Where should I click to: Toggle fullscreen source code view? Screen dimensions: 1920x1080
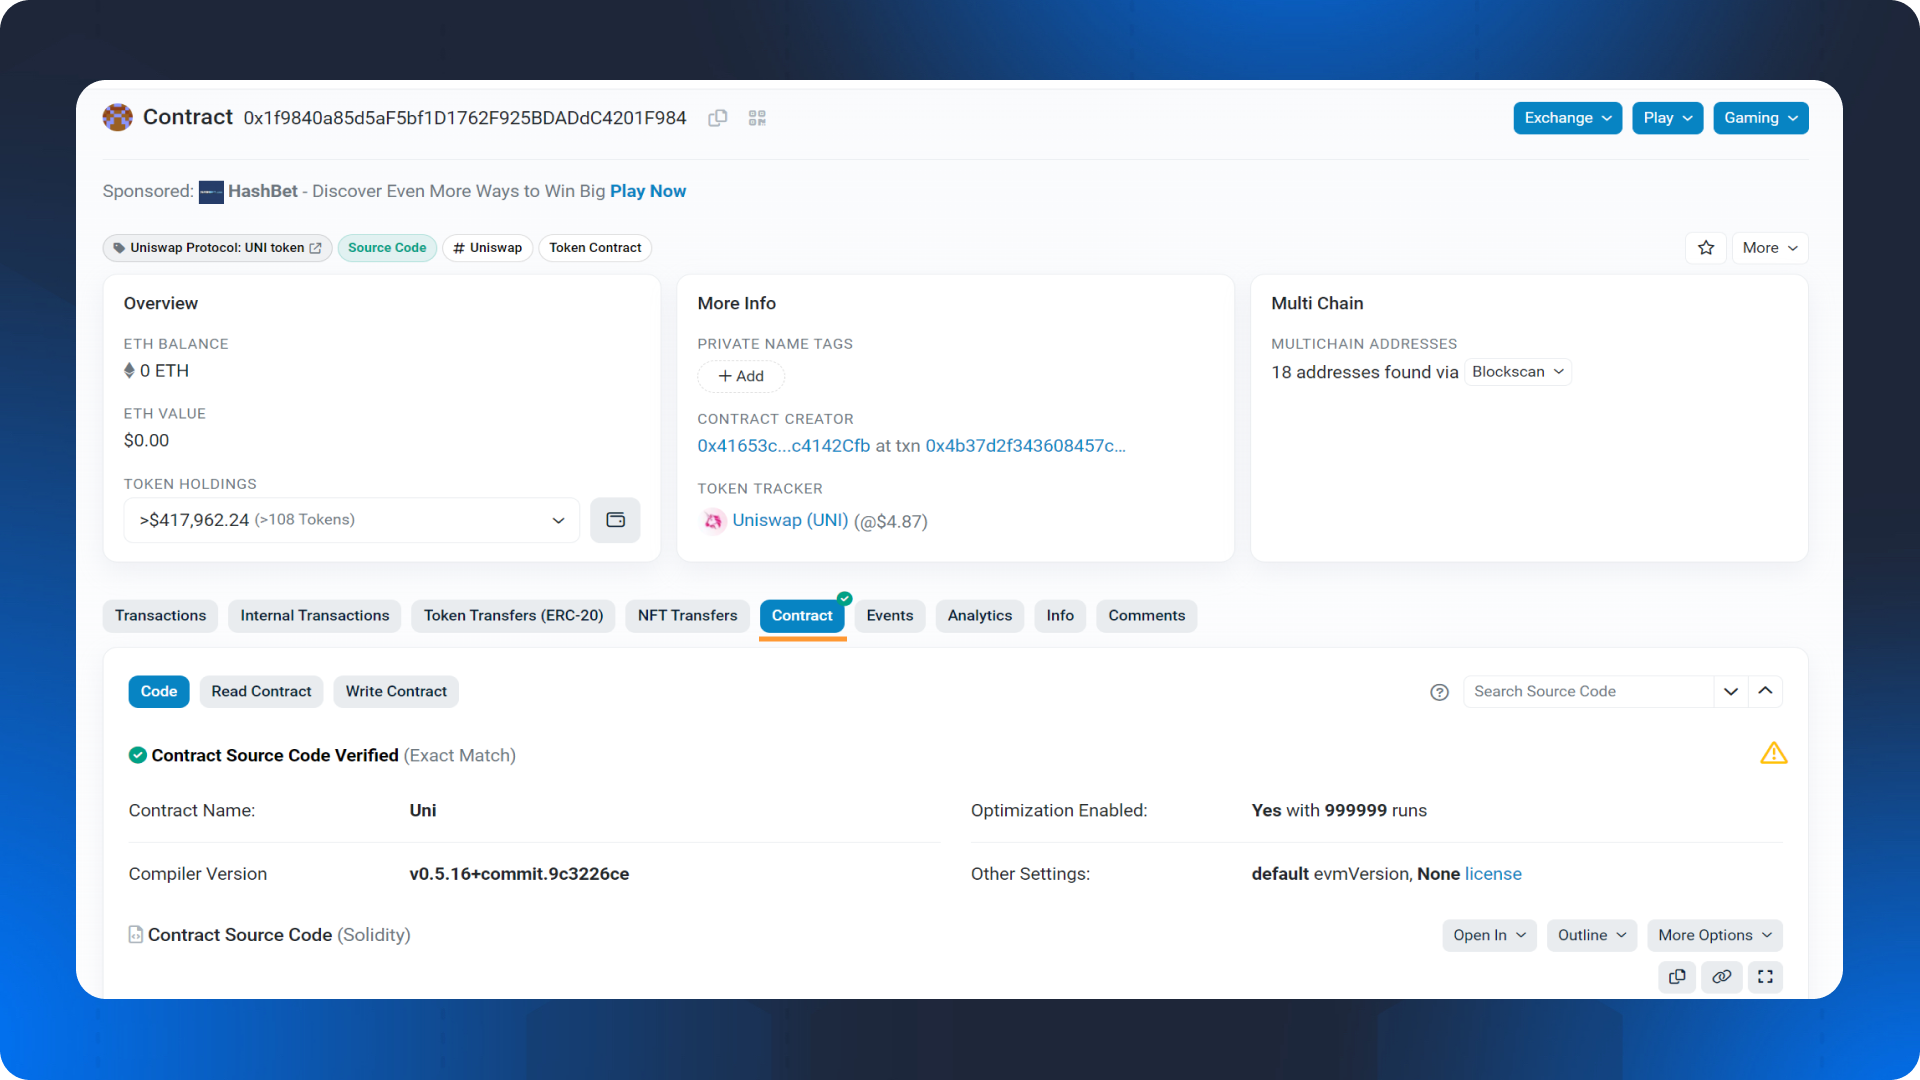1765,977
